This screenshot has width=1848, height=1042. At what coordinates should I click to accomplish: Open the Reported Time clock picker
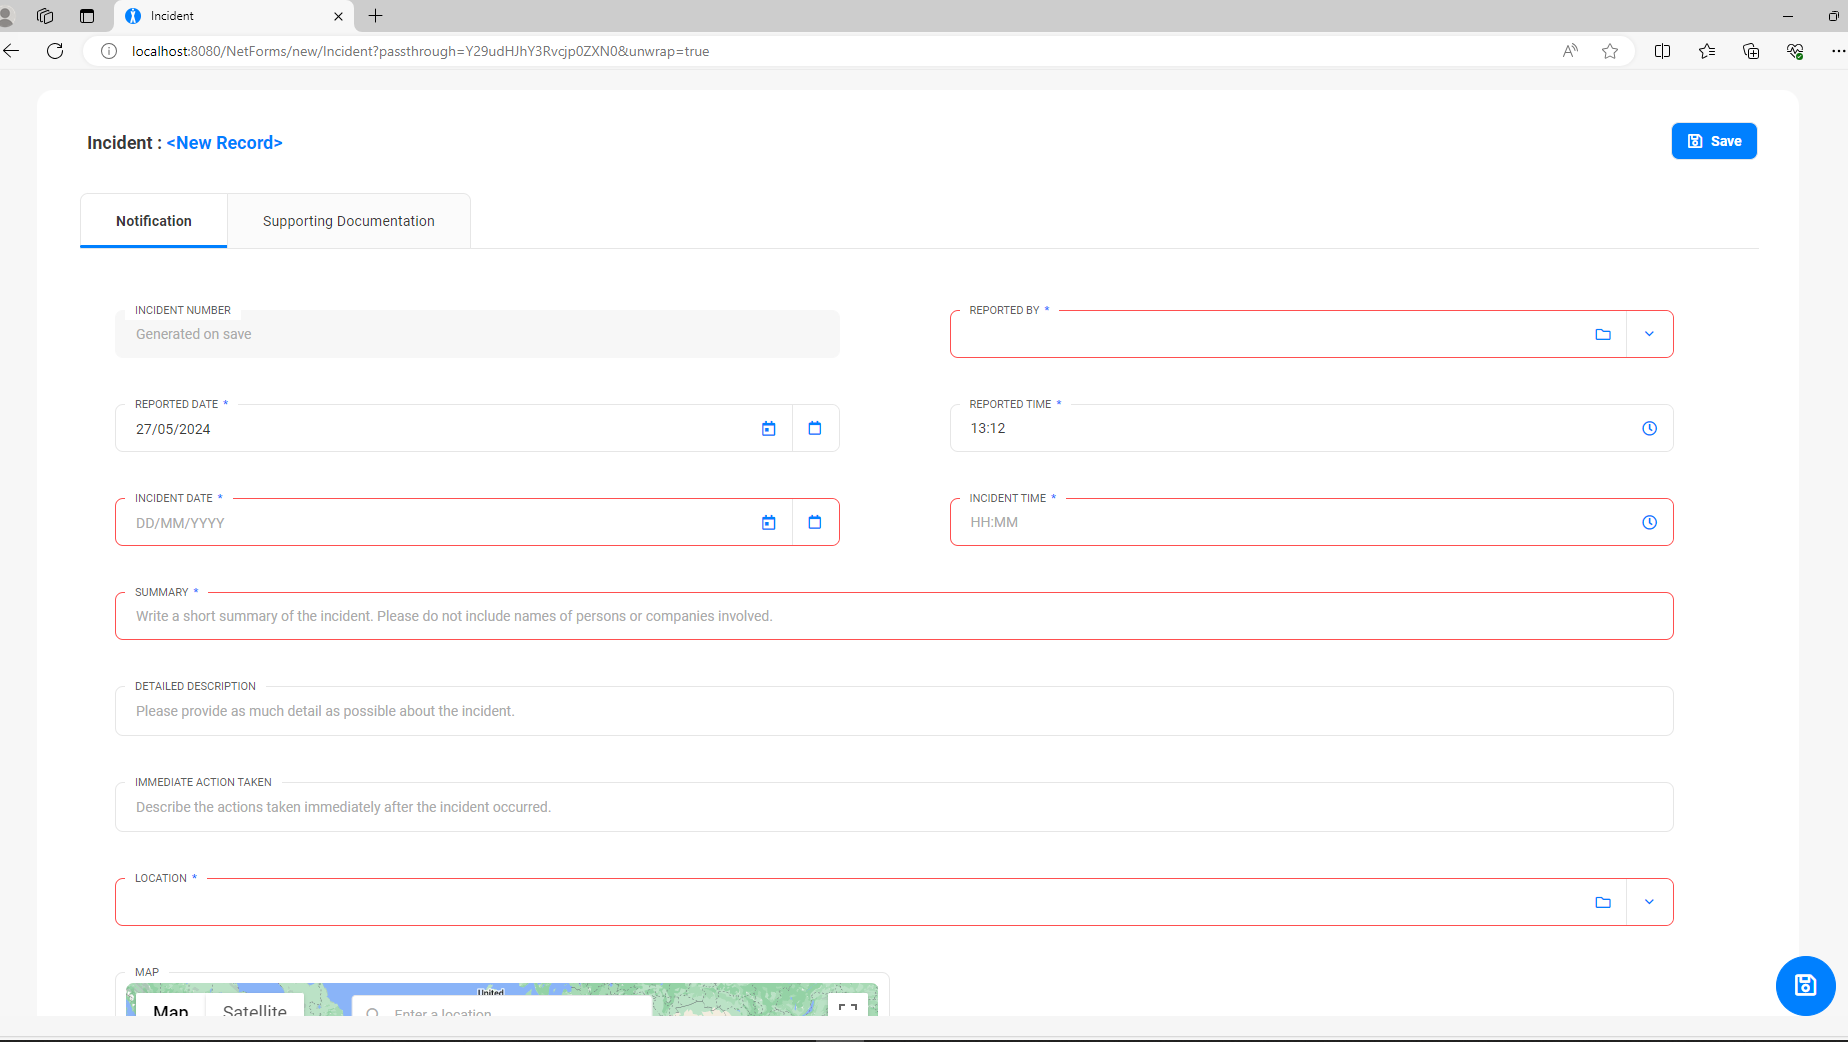click(x=1649, y=428)
